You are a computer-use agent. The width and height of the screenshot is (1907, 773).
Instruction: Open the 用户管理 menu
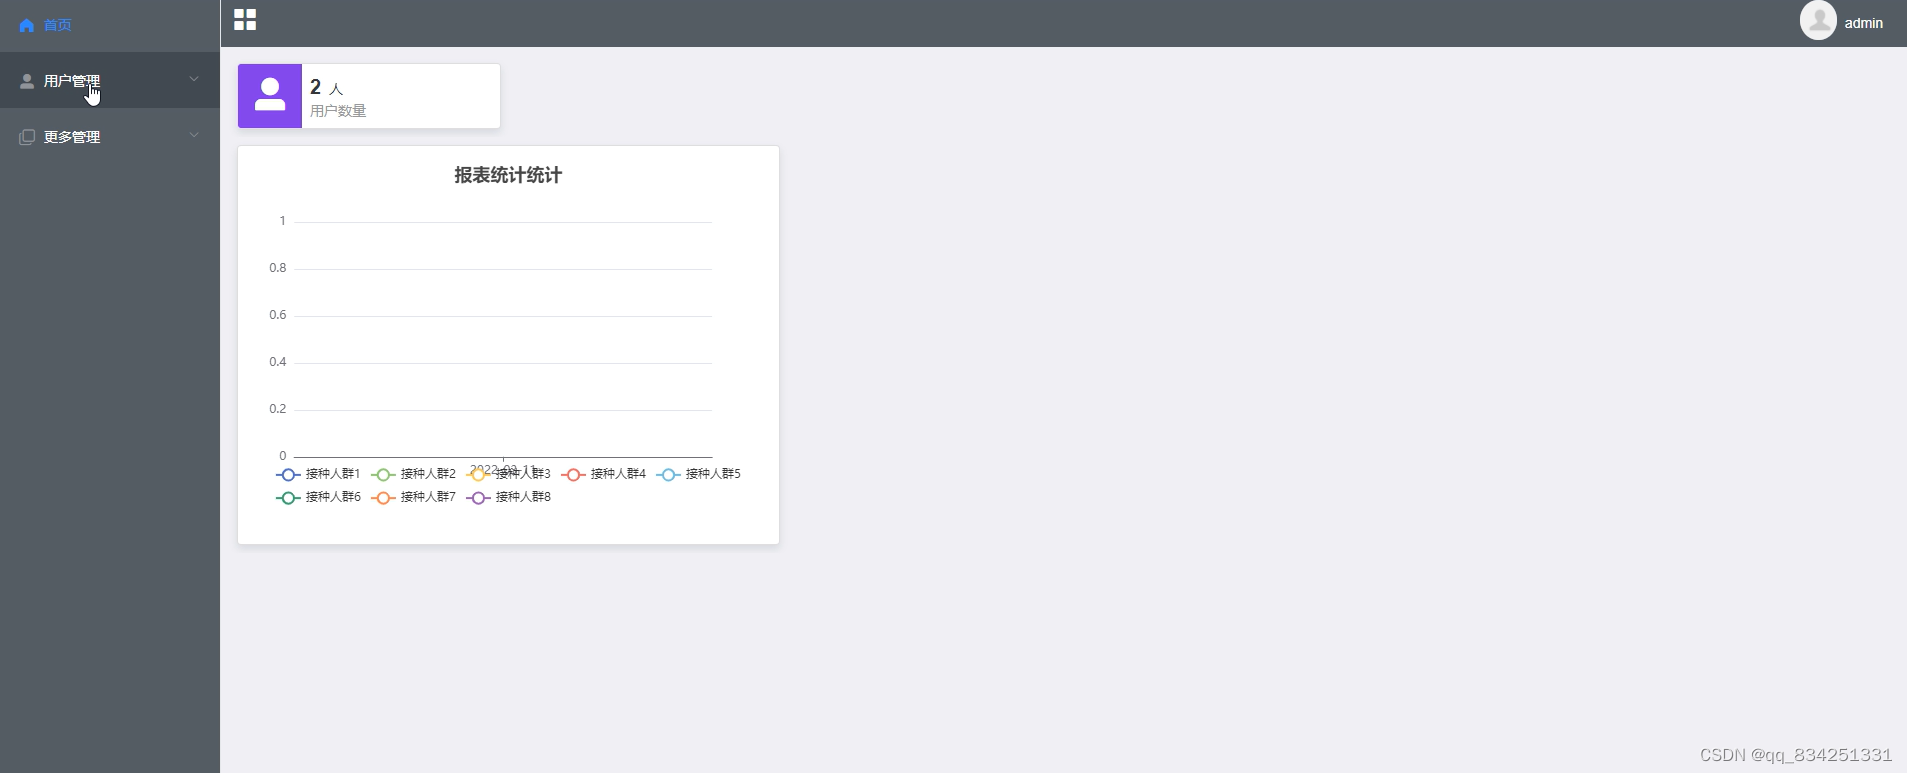(110, 80)
